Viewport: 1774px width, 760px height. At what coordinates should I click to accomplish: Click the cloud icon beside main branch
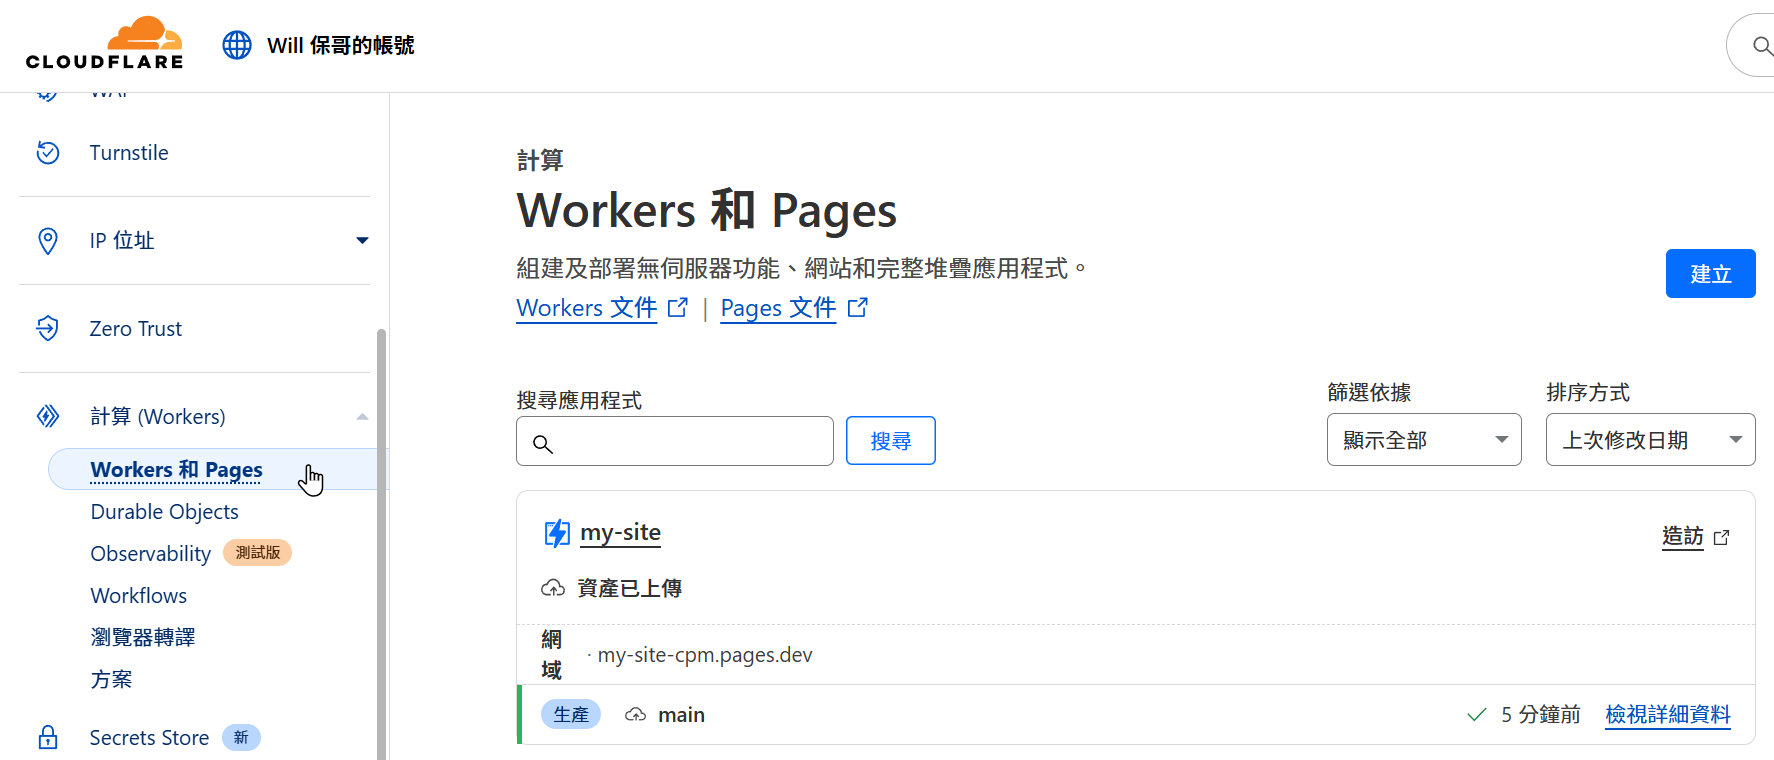(635, 715)
